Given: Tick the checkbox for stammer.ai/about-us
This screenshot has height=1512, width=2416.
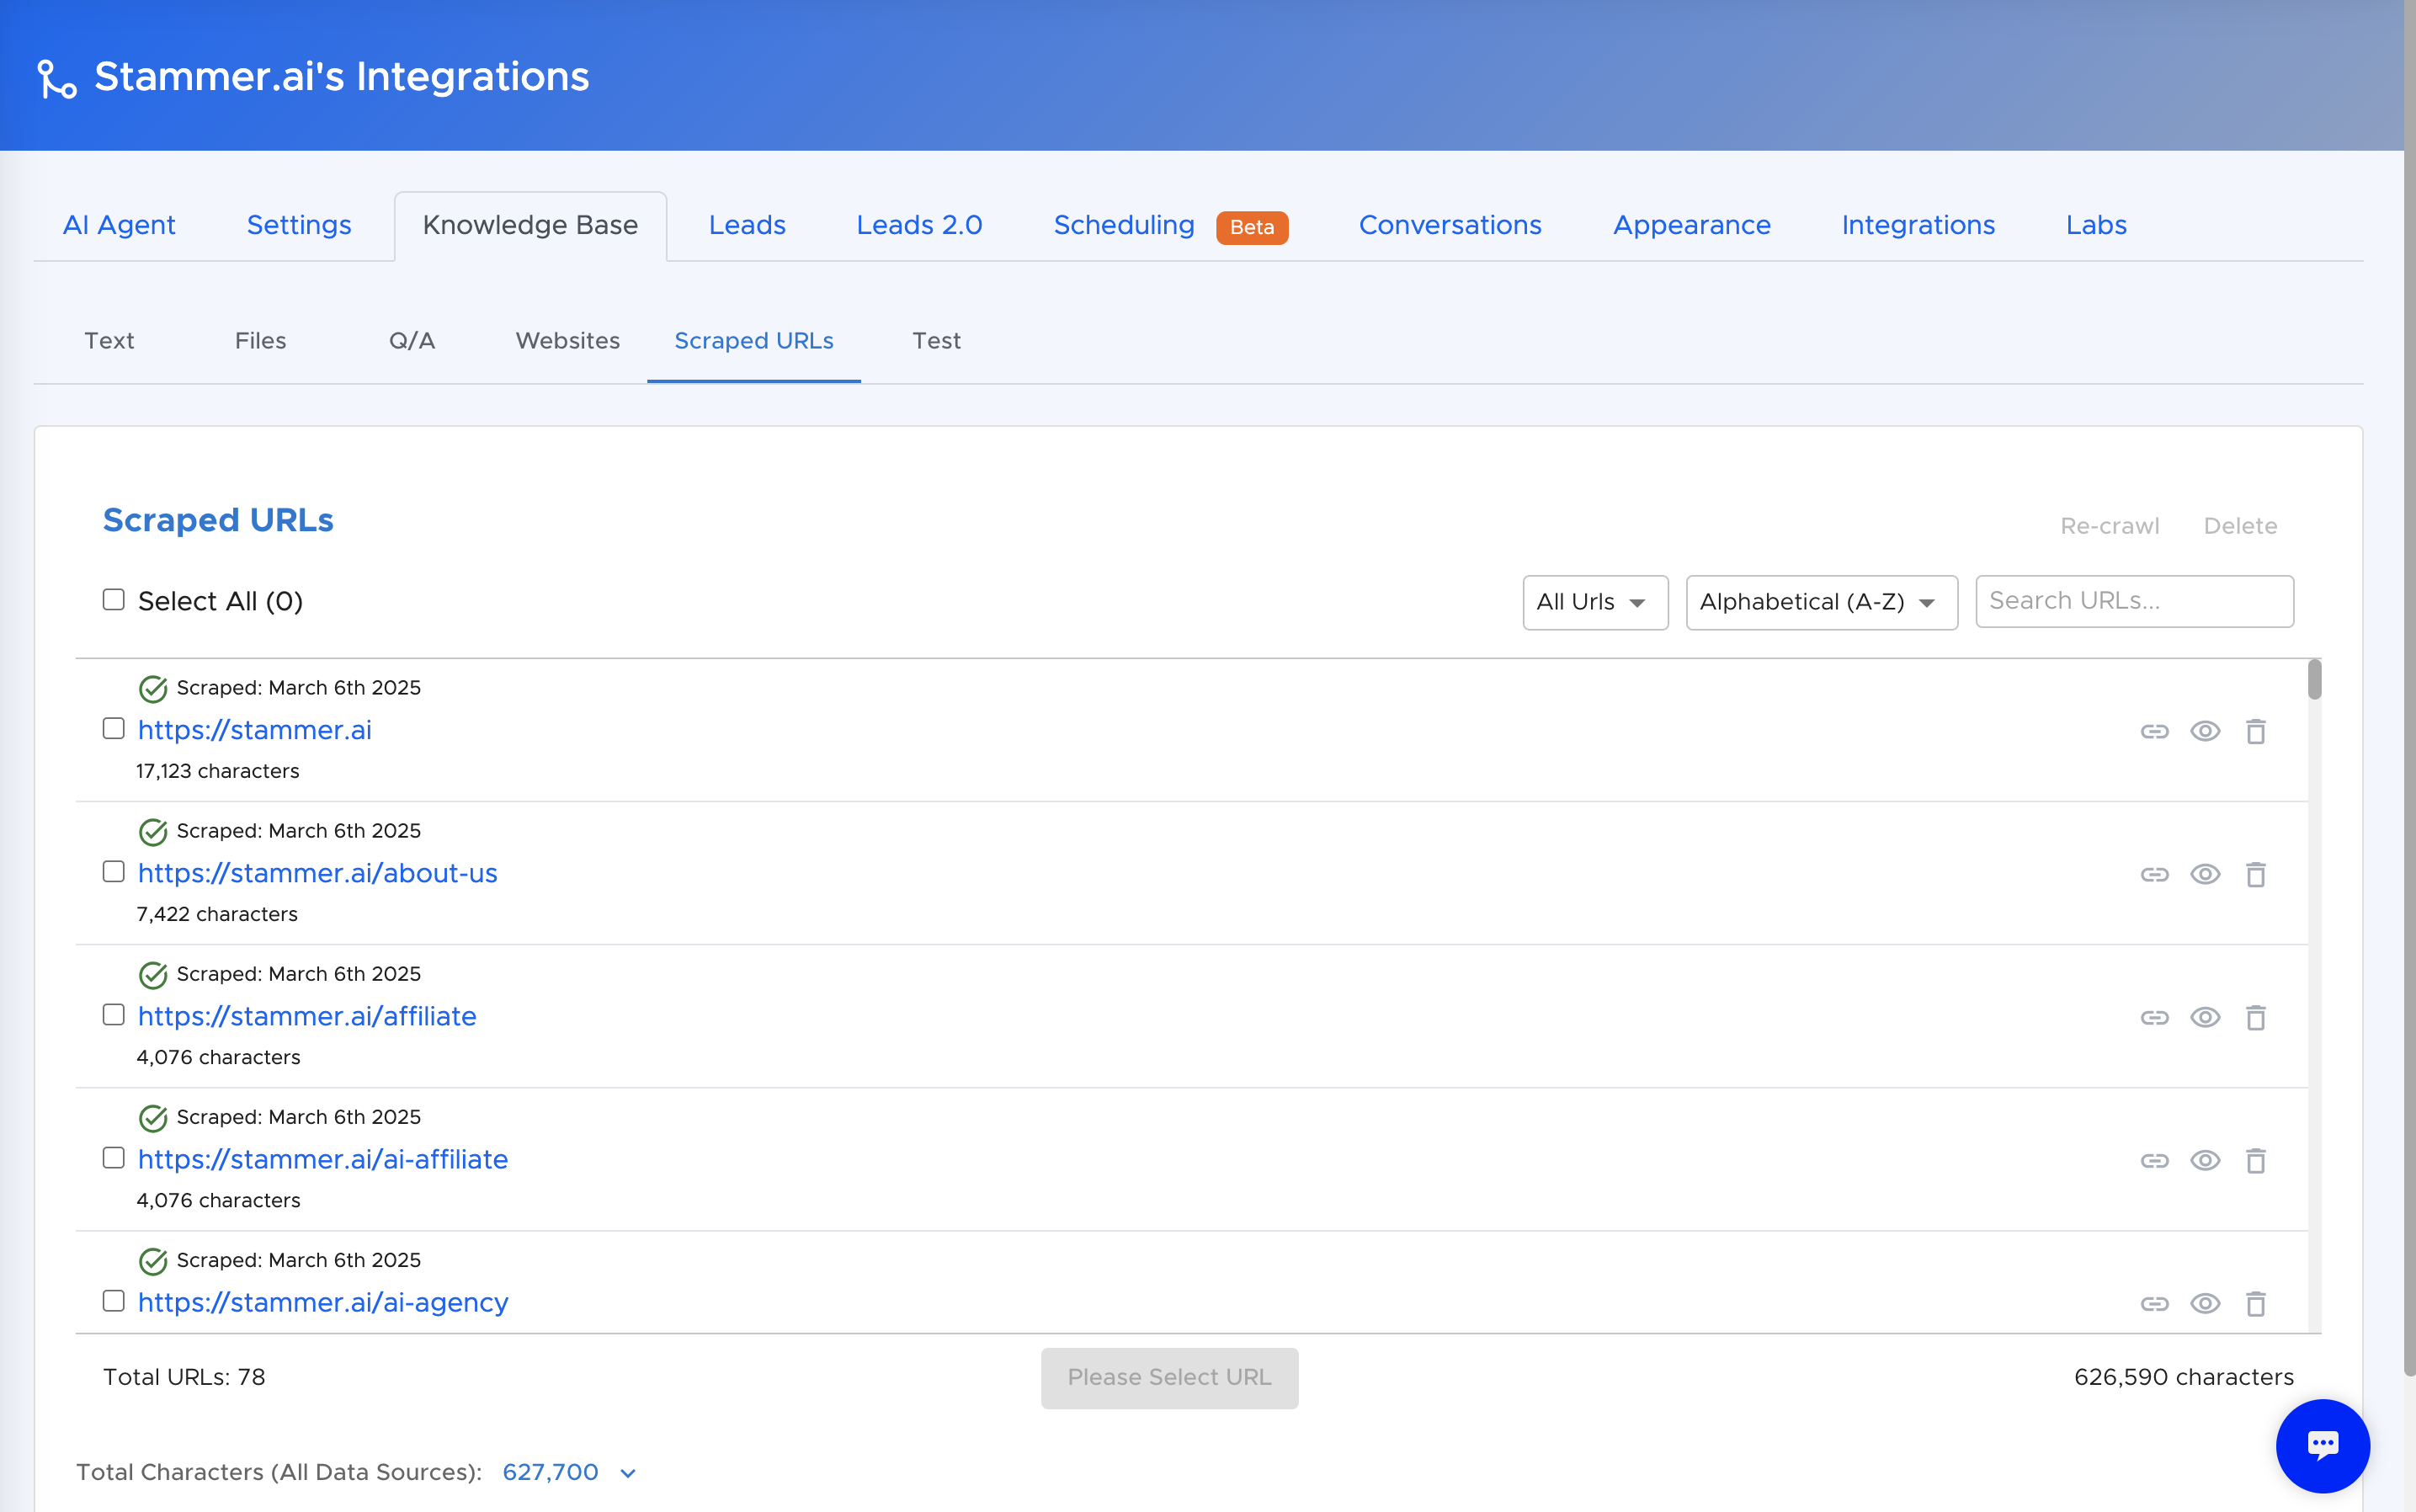Looking at the screenshot, I should pyautogui.click(x=114, y=871).
